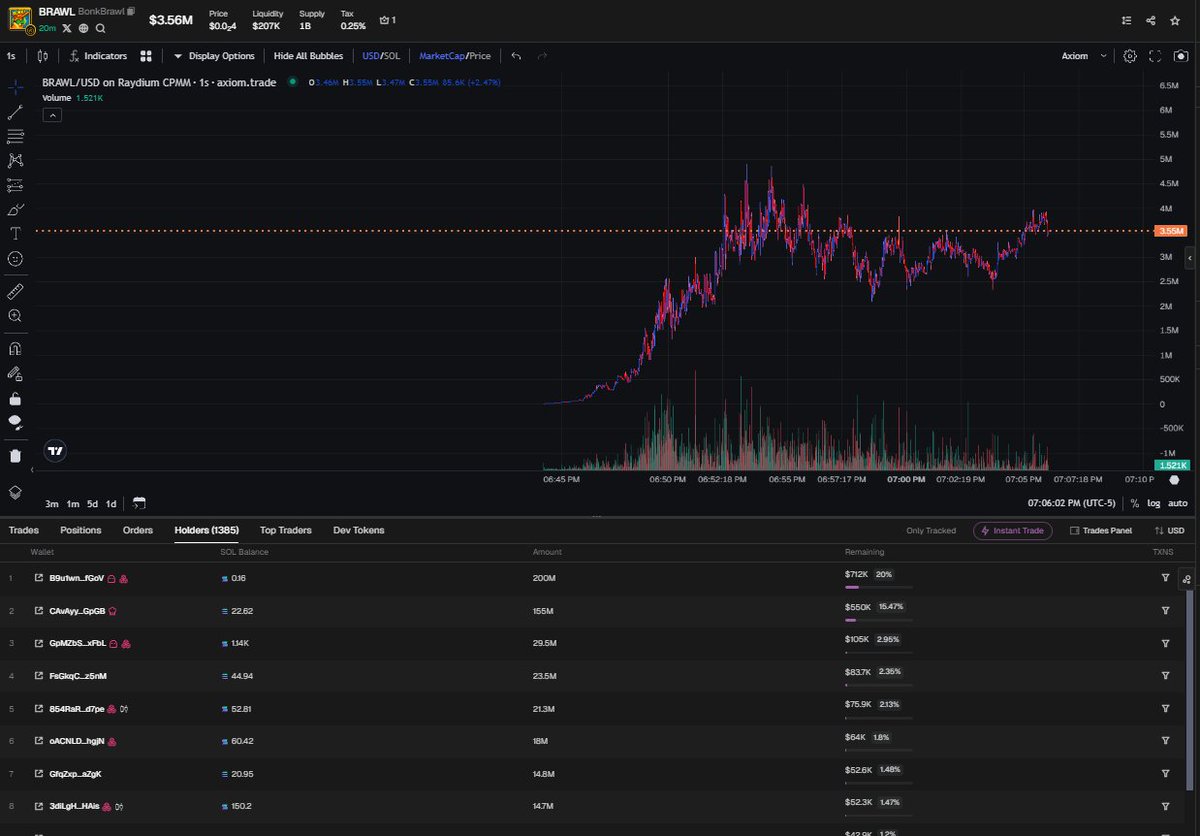Screen dimensions: 1200x836
Task: Select the pattern drawing tool
Action: pyautogui.click(x=15, y=160)
